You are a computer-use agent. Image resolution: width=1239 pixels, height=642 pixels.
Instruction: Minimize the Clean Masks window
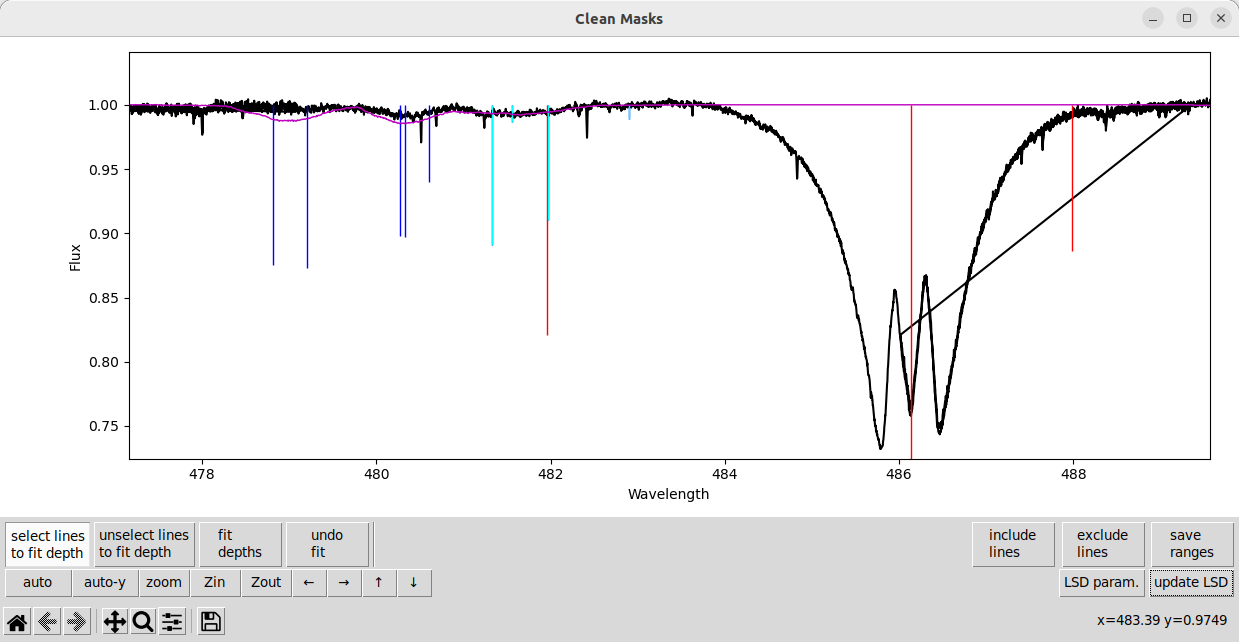1154,18
